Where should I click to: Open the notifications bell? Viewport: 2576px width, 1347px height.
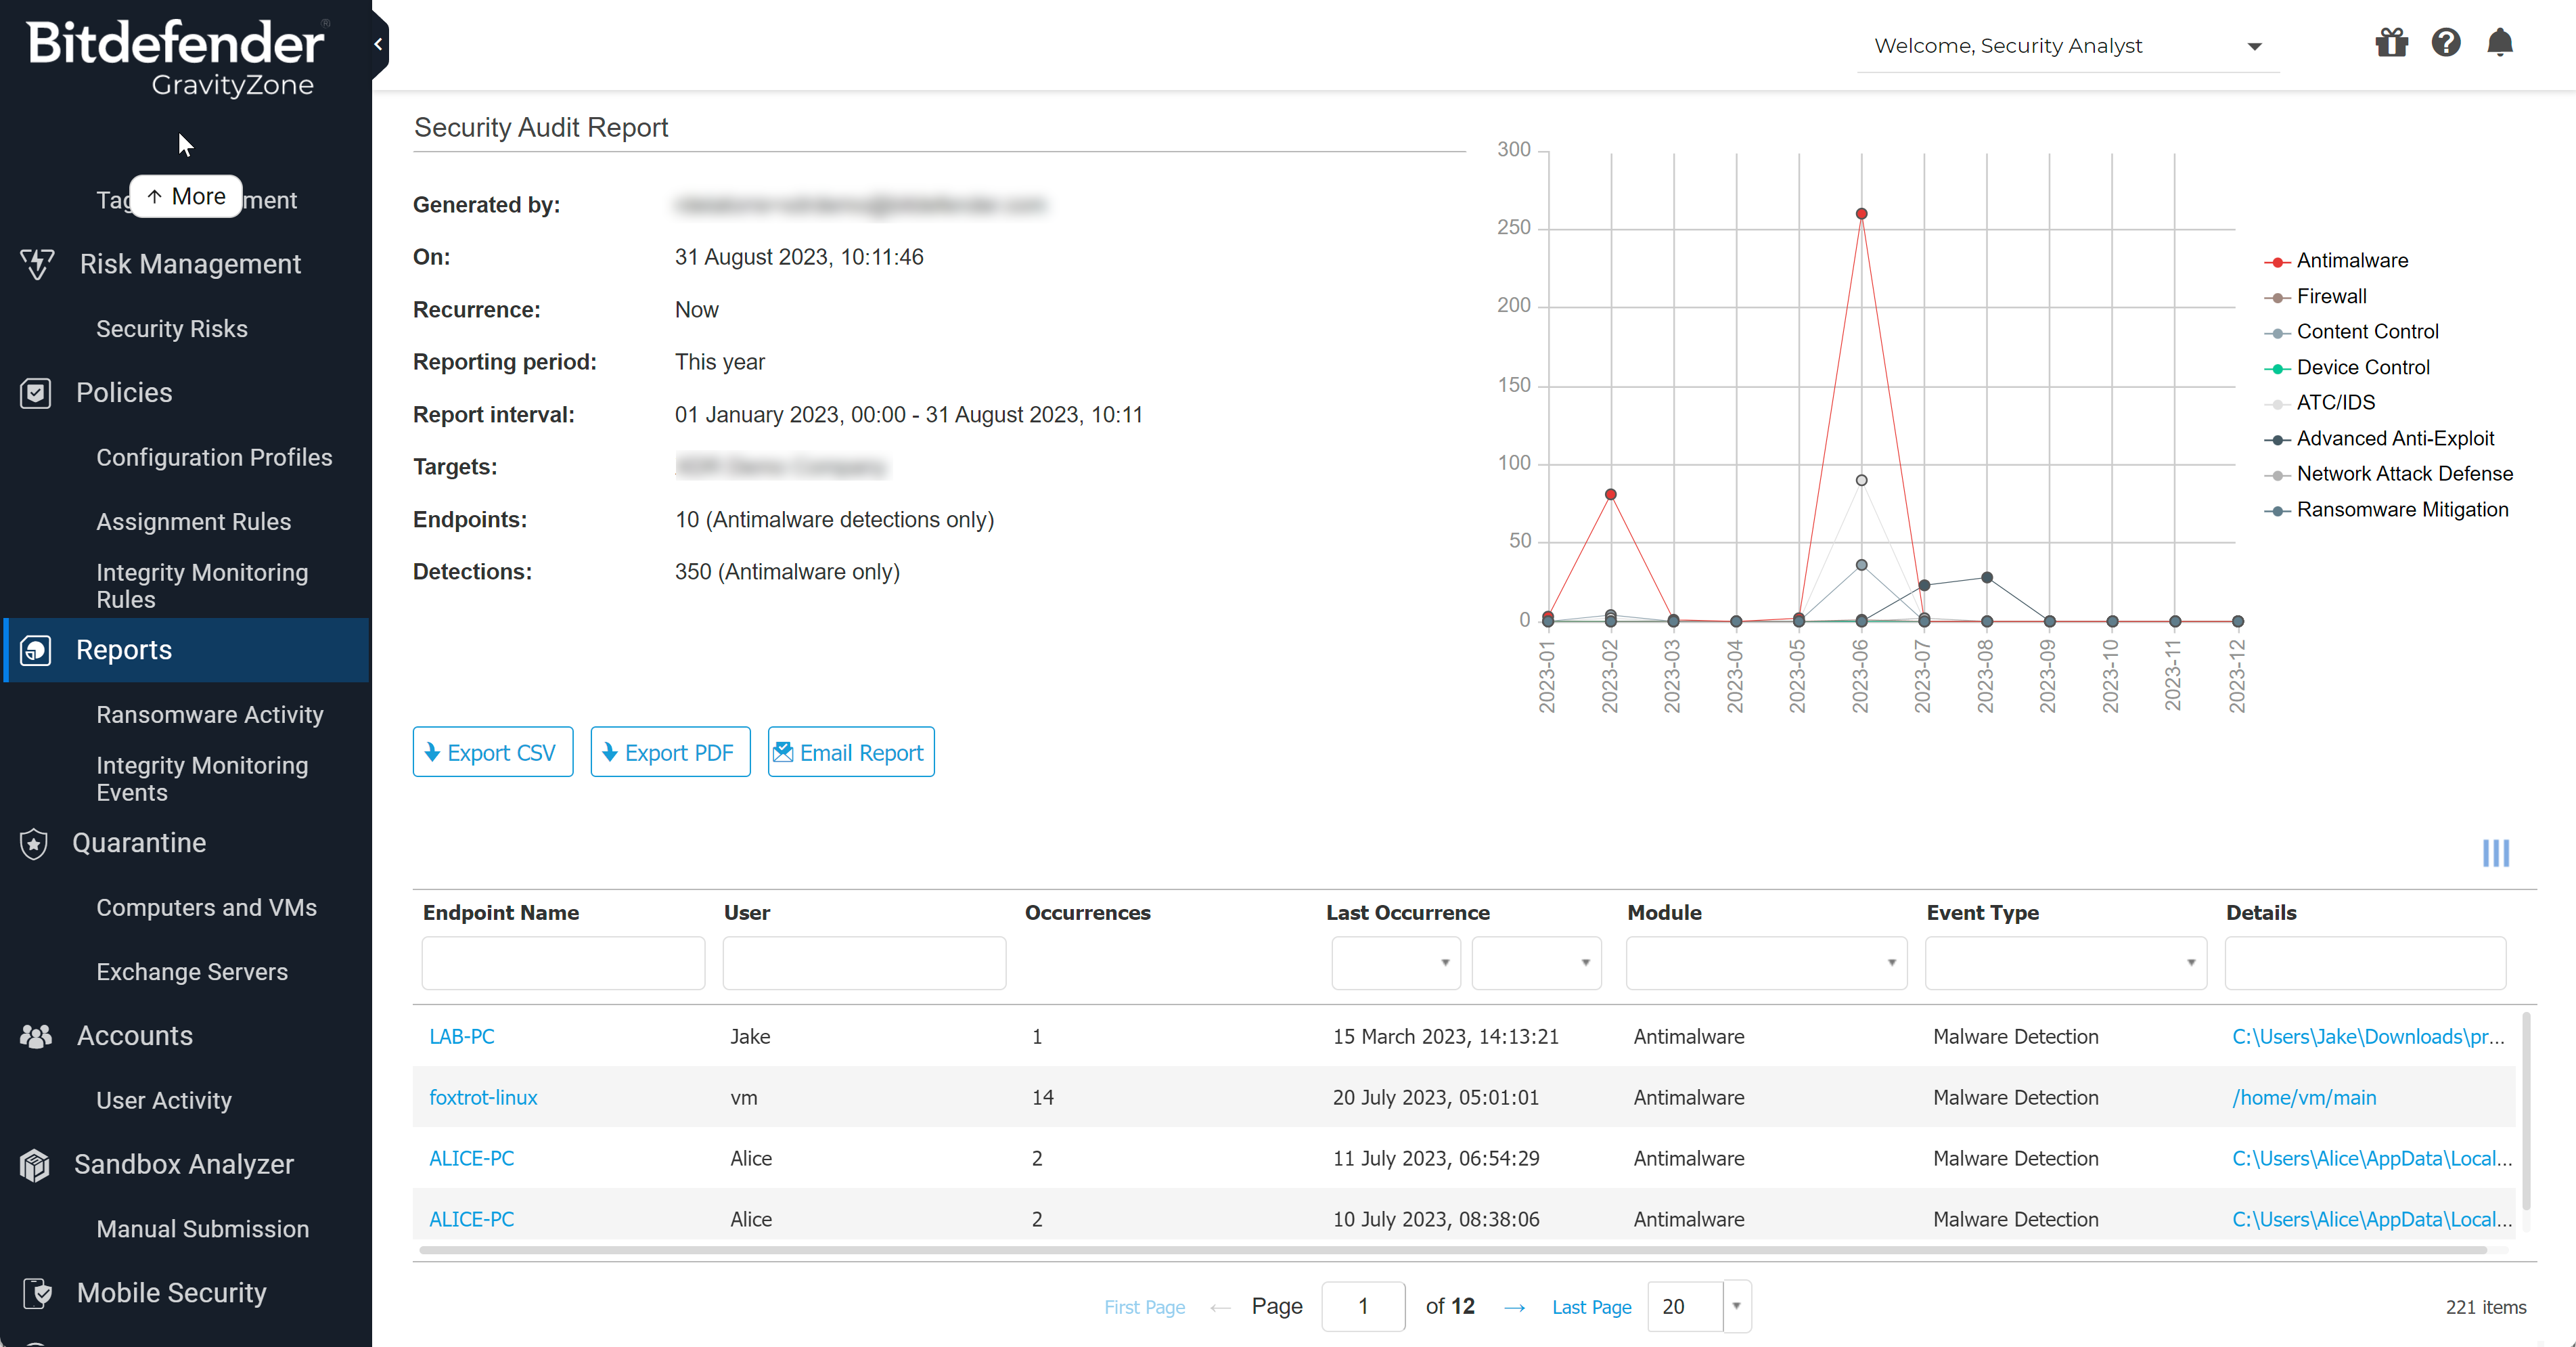(x=2500, y=43)
